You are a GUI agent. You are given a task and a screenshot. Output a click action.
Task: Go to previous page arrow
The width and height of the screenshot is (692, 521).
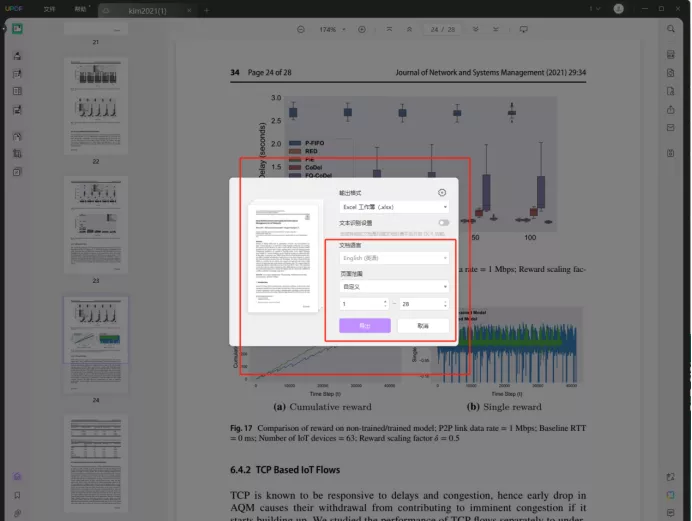coord(410,30)
